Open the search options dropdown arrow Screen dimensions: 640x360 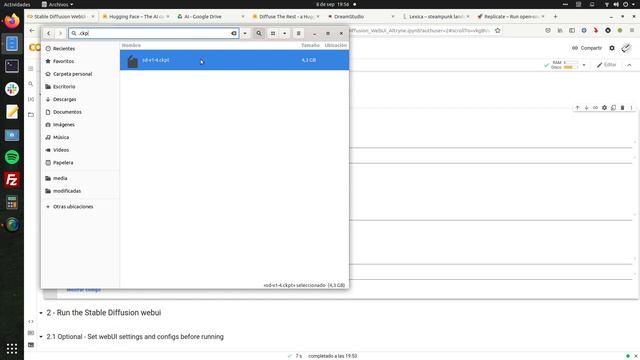click(245, 33)
